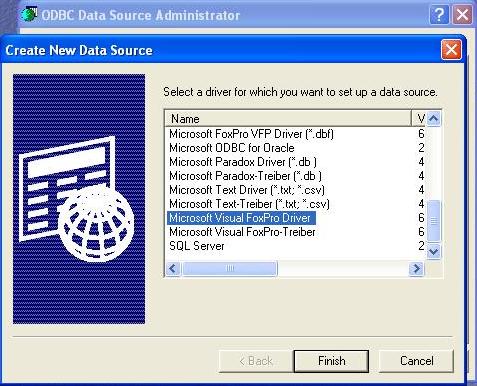The image size is (477, 386).
Task: Close the Create New Data Source dialog
Action: 451,50
